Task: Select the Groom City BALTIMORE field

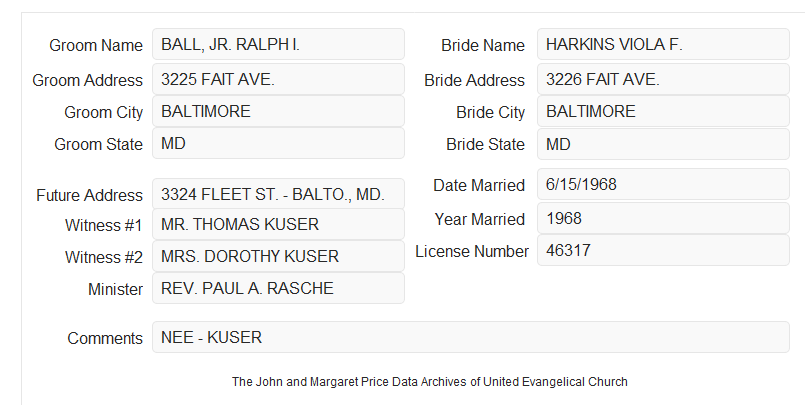Action: tap(278, 111)
